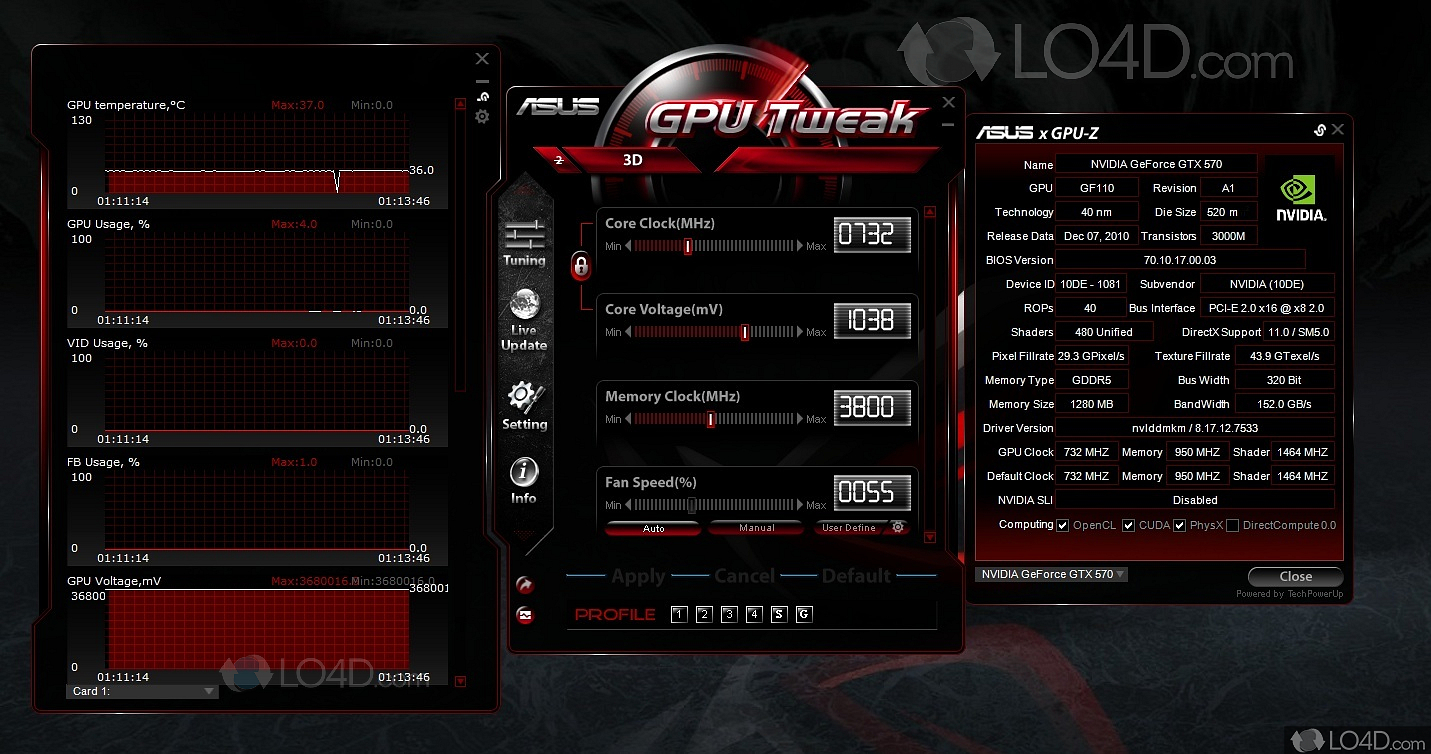Click the GPU temperature graph
1431x754 pixels.
click(257, 155)
